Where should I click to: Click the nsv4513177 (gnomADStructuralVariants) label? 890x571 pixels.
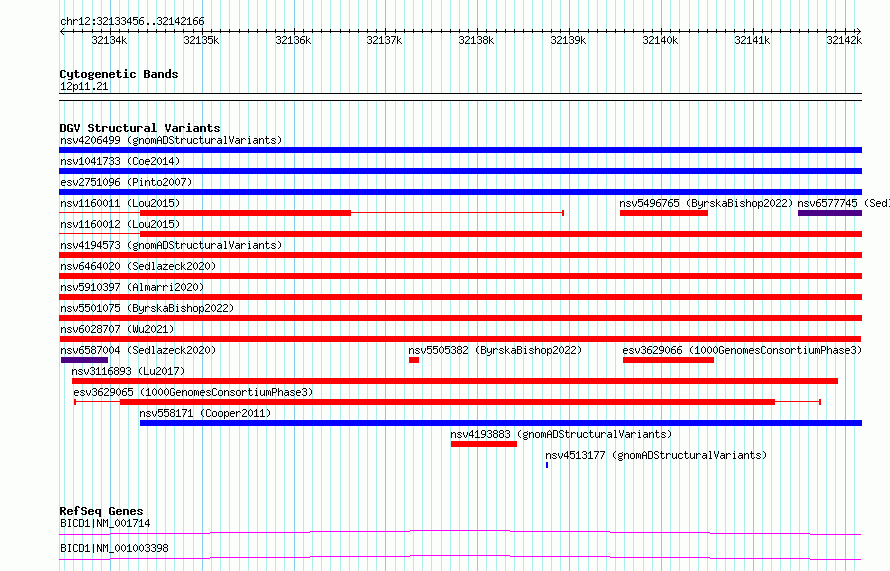656,455
